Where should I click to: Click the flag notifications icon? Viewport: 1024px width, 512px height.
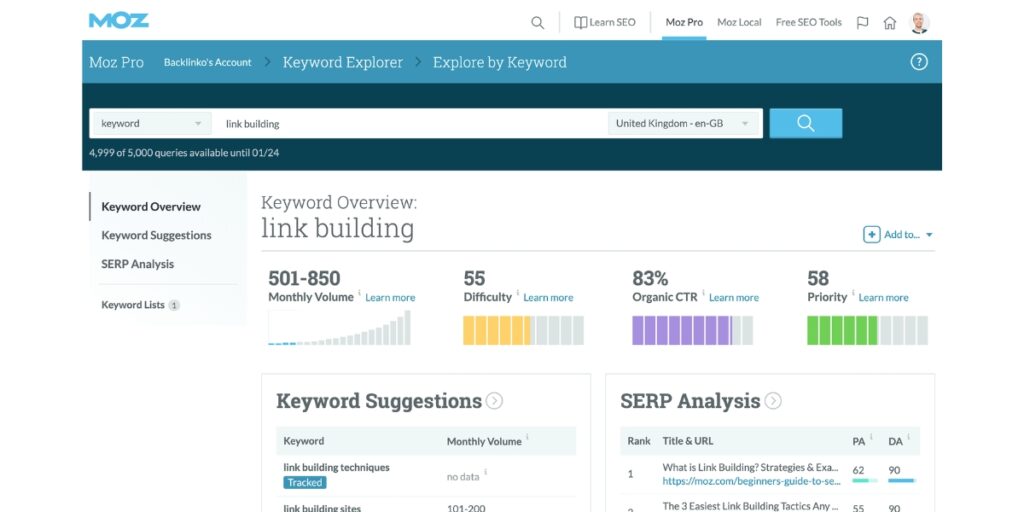(863, 23)
